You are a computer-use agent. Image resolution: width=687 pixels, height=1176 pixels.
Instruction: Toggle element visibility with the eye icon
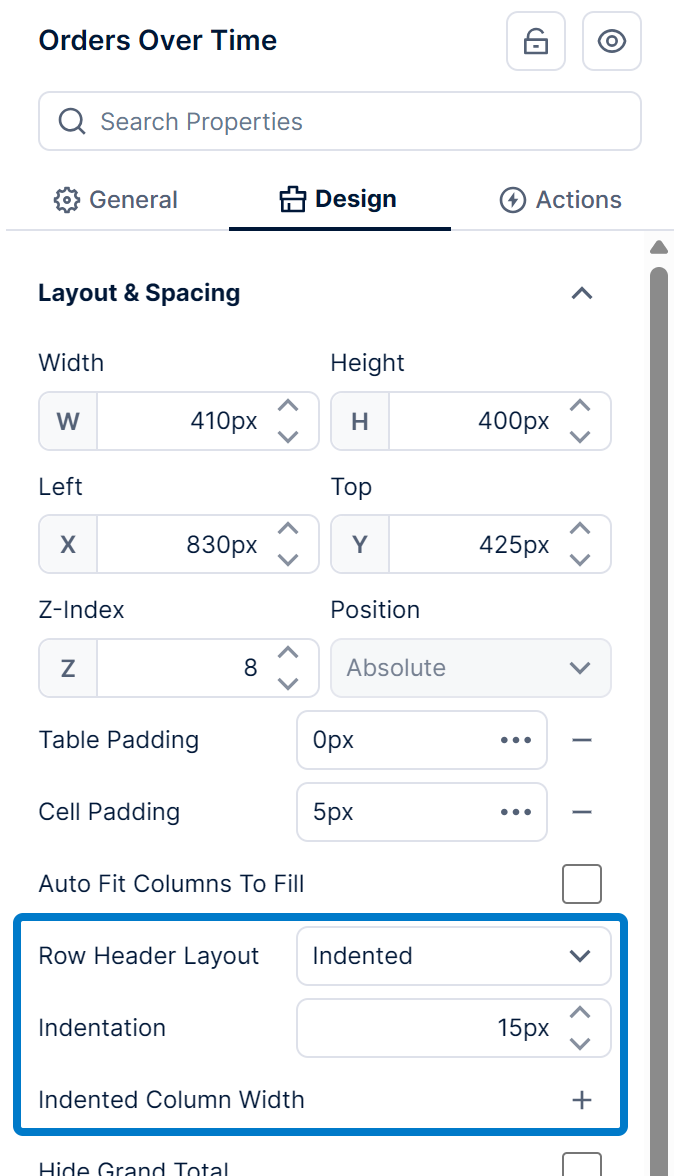point(612,41)
